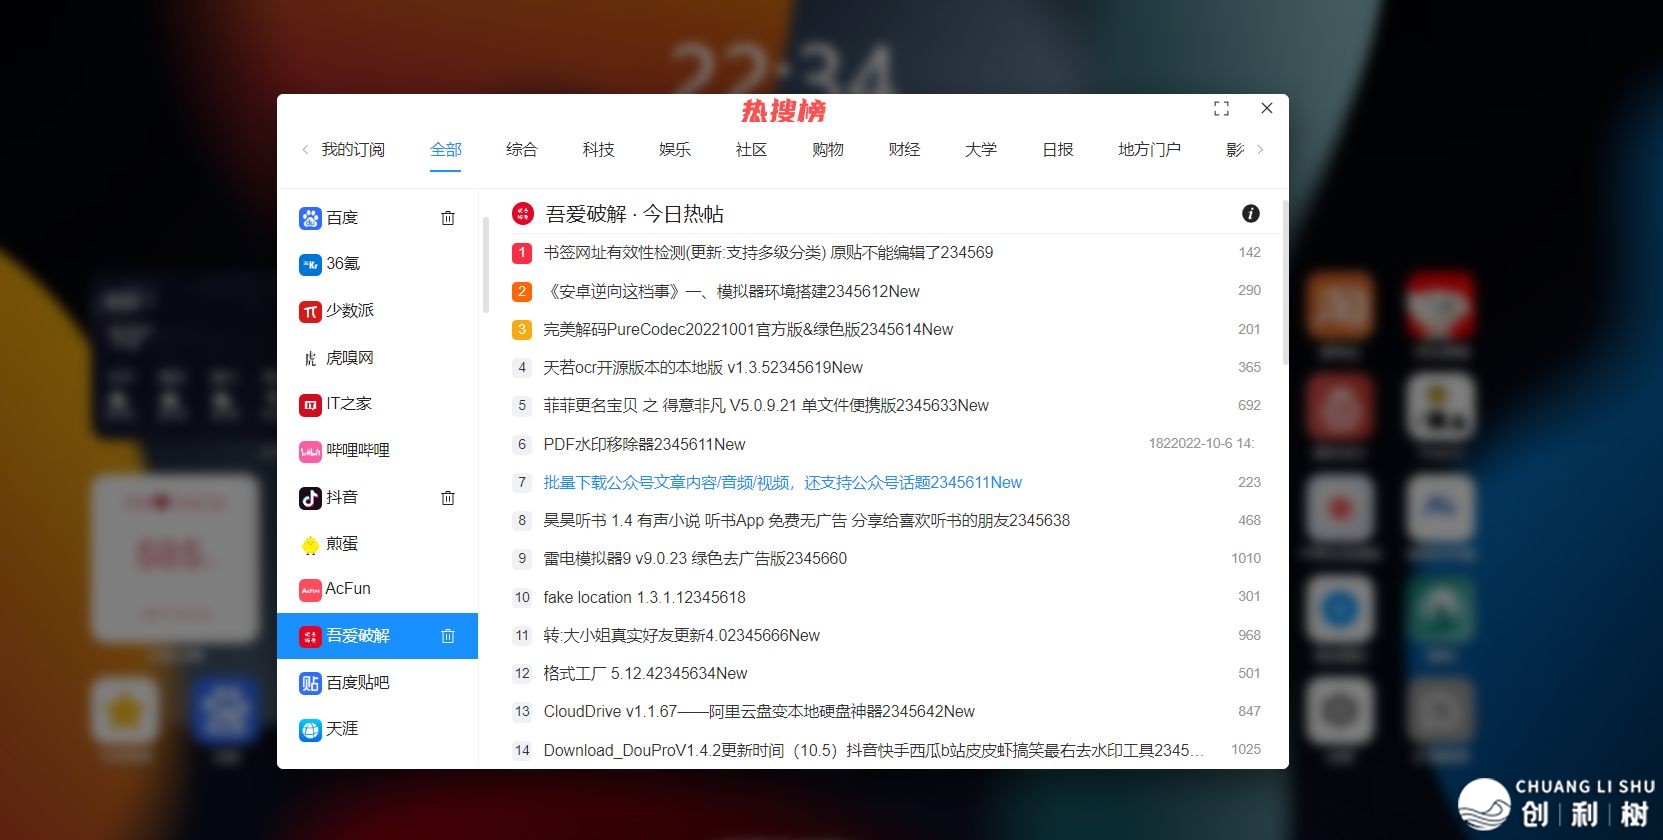Screen dimensions: 1663x840
Task: Toggle fullscreen with the expand icon
Action: click(x=1221, y=108)
